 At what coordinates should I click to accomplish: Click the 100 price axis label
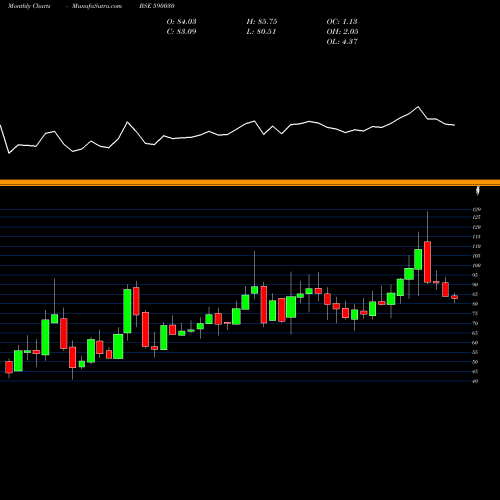point(477,266)
